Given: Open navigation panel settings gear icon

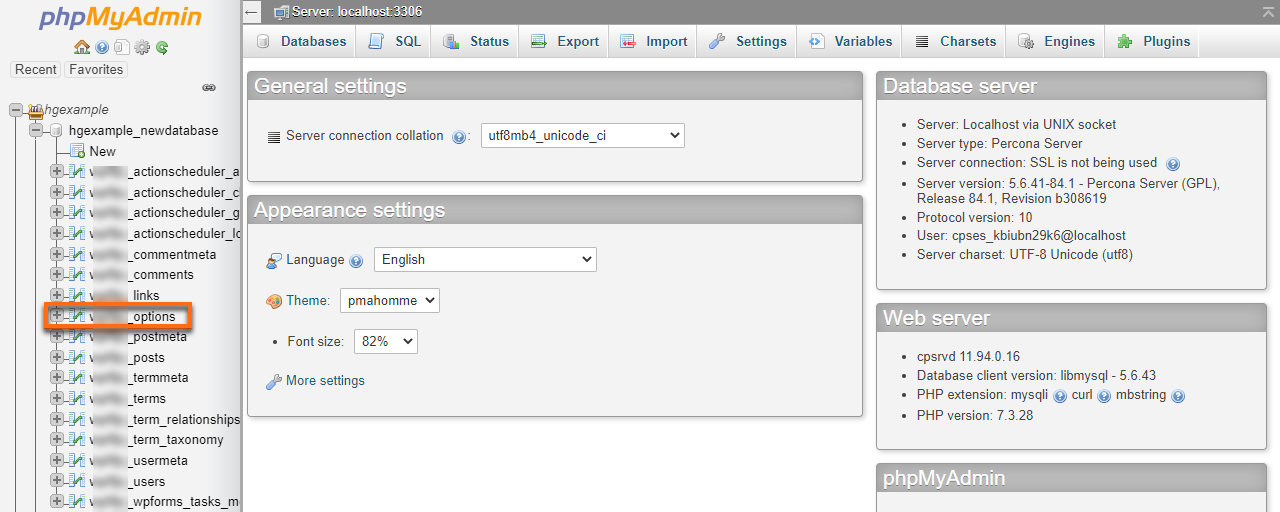Looking at the screenshot, I should pyautogui.click(x=142, y=47).
